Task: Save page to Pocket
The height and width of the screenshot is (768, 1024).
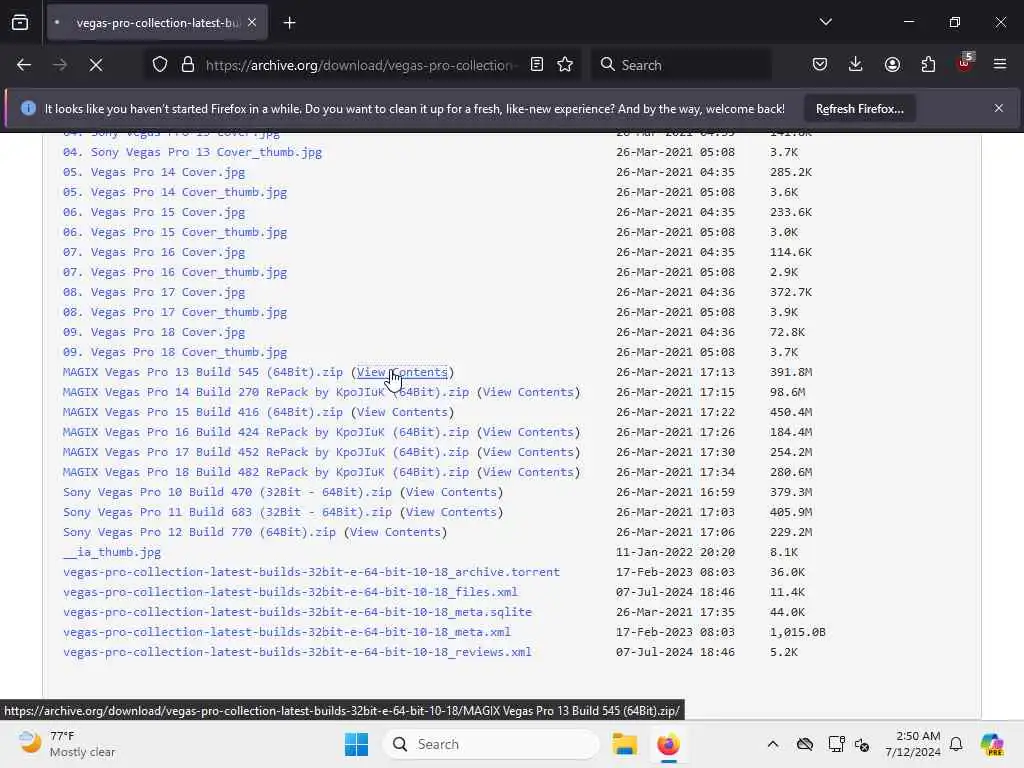Action: [820, 65]
